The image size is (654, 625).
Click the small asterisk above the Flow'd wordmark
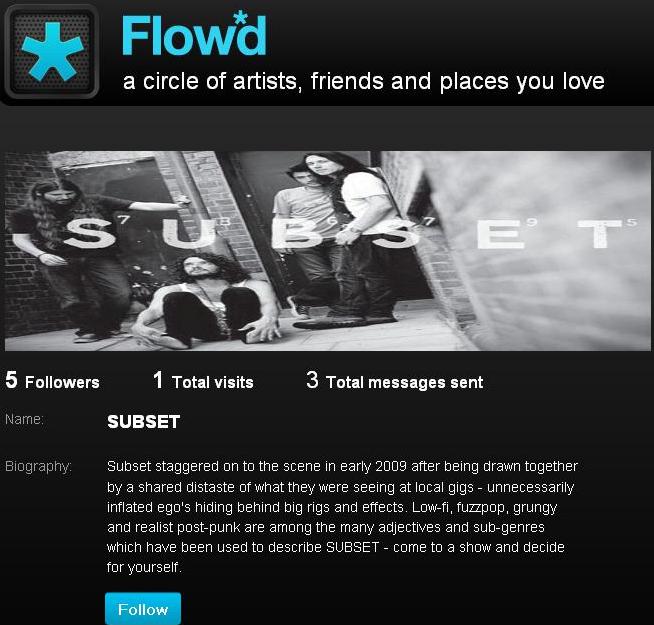pyautogui.click(x=241, y=17)
